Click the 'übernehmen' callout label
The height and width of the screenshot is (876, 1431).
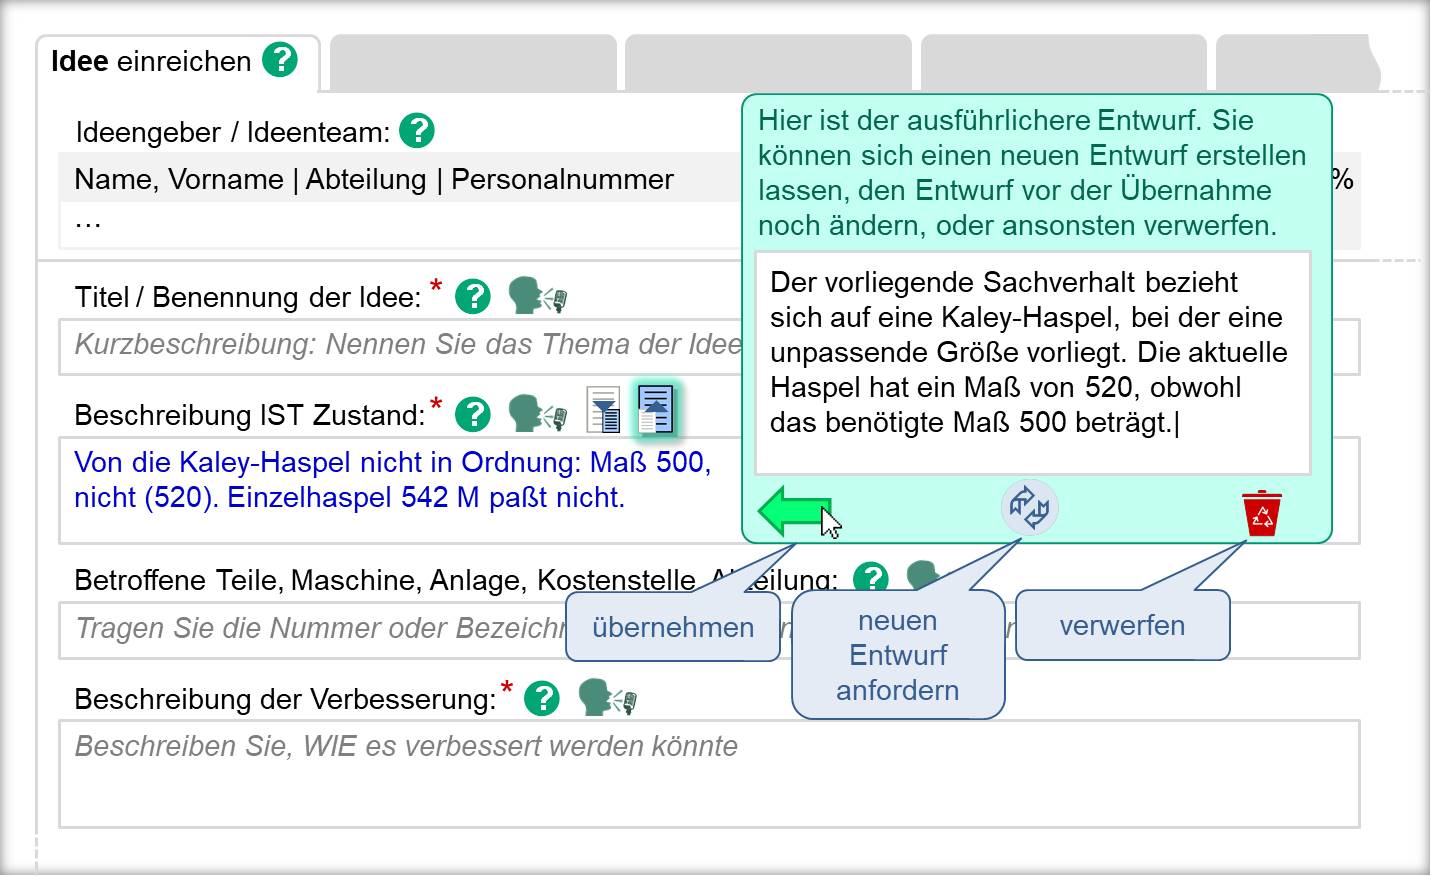[x=673, y=627]
